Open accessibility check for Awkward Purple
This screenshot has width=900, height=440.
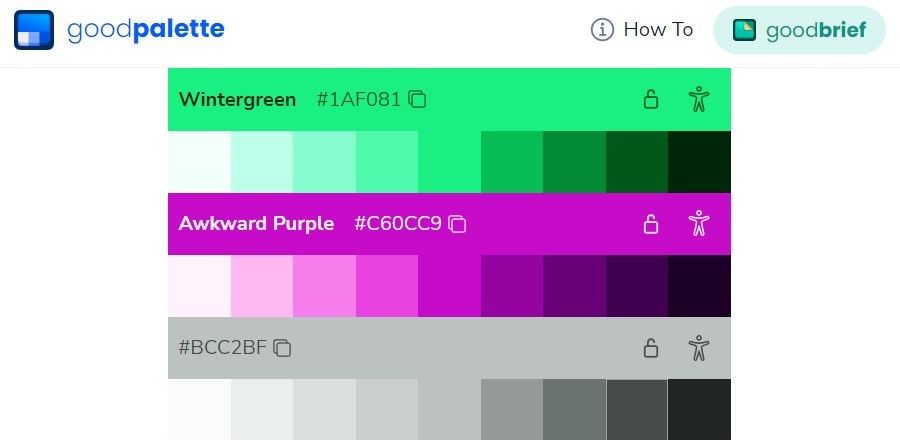tap(699, 224)
